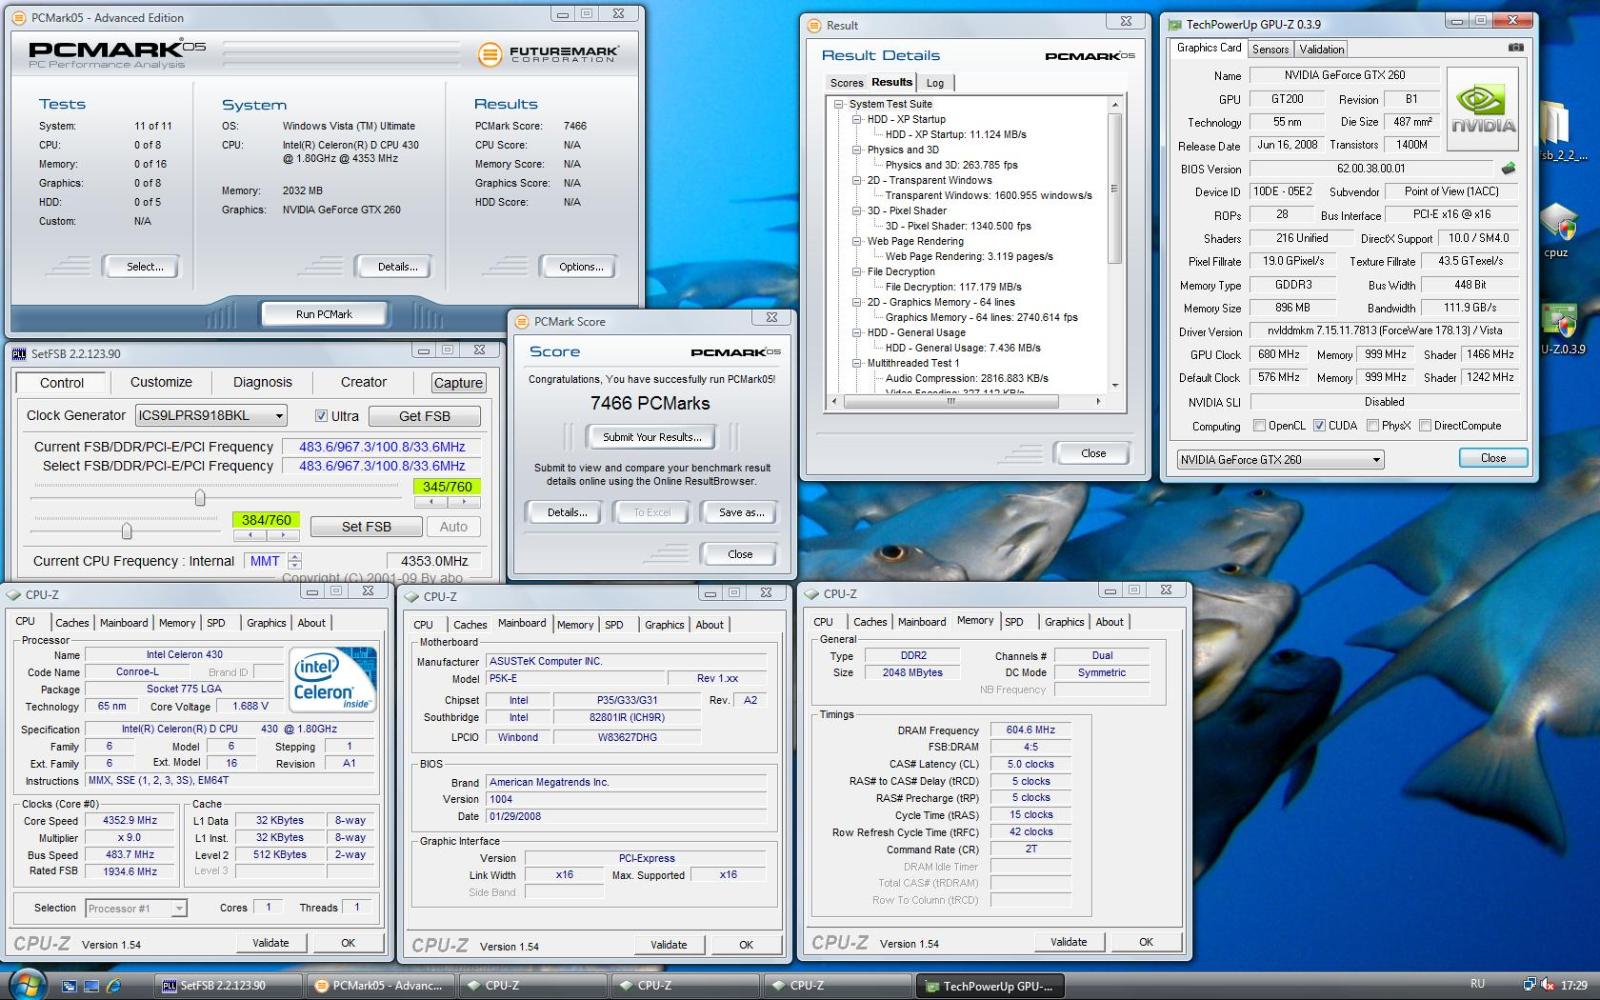The width and height of the screenshot is (1600, 1000).
Task: Click the TechPowerUp GPU taskbar button
Action: [x=990, y=986]
